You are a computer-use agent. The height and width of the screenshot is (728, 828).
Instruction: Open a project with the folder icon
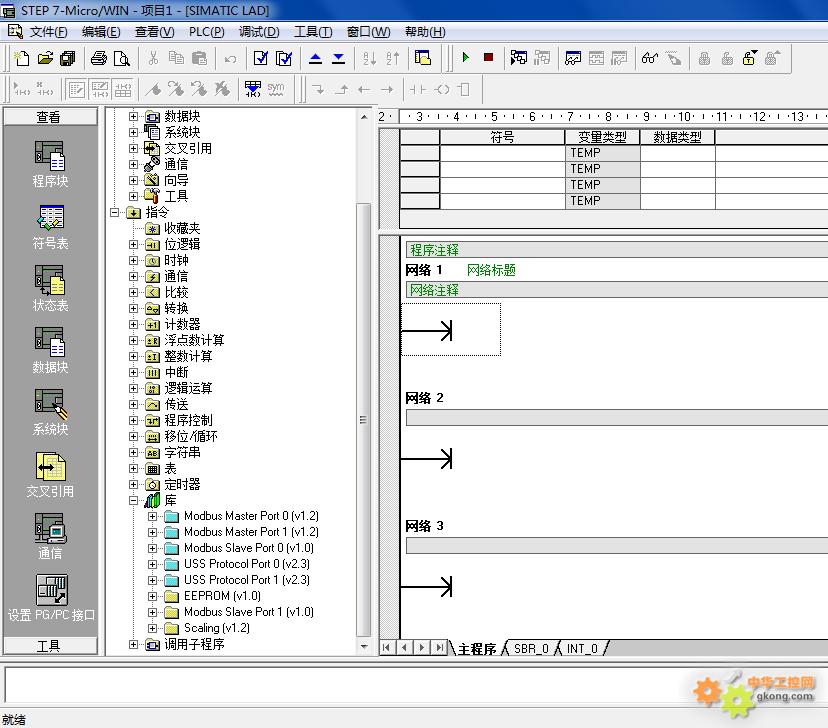tap(45, 58)
